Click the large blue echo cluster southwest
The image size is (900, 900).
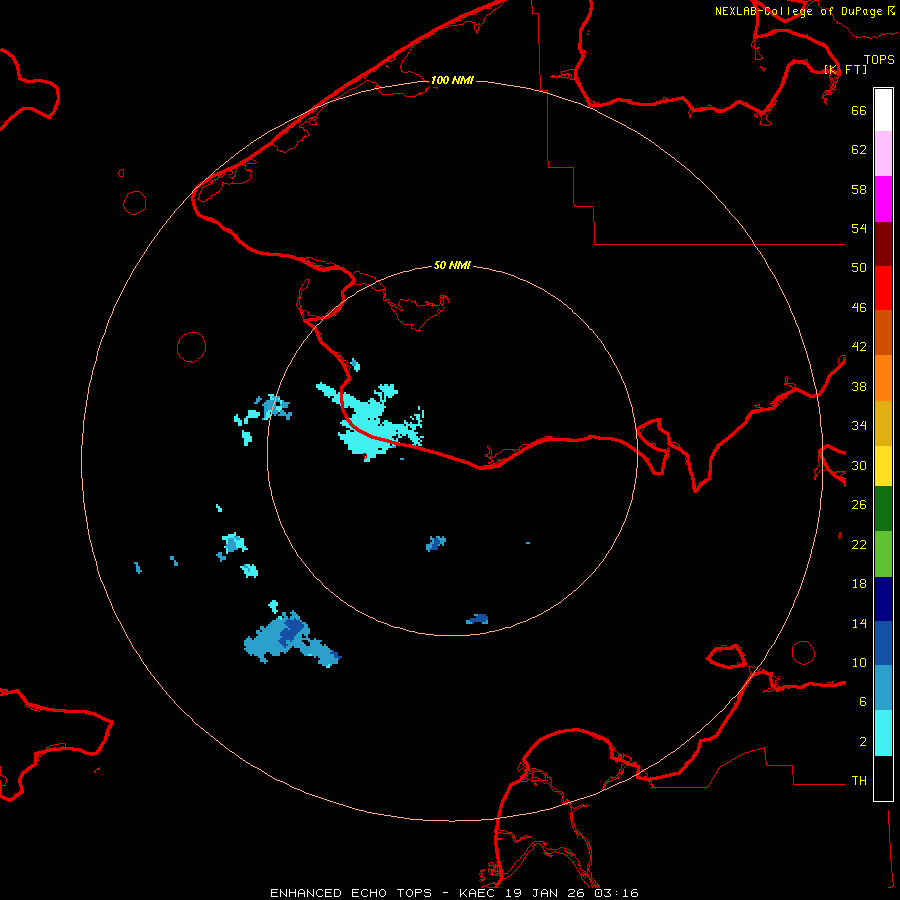tap(292, 640)
